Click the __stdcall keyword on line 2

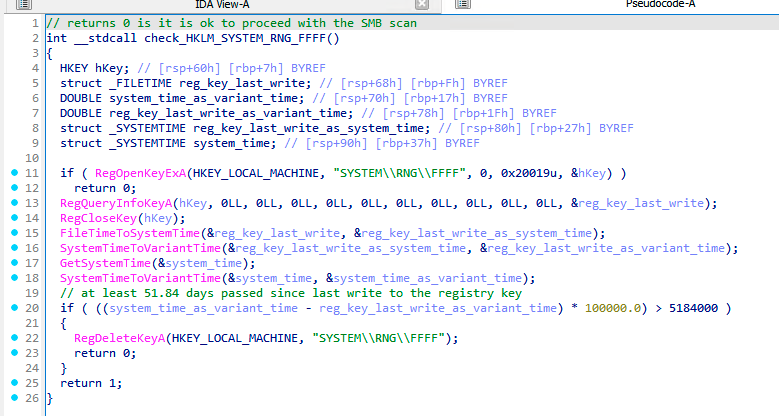pos(105,38)
